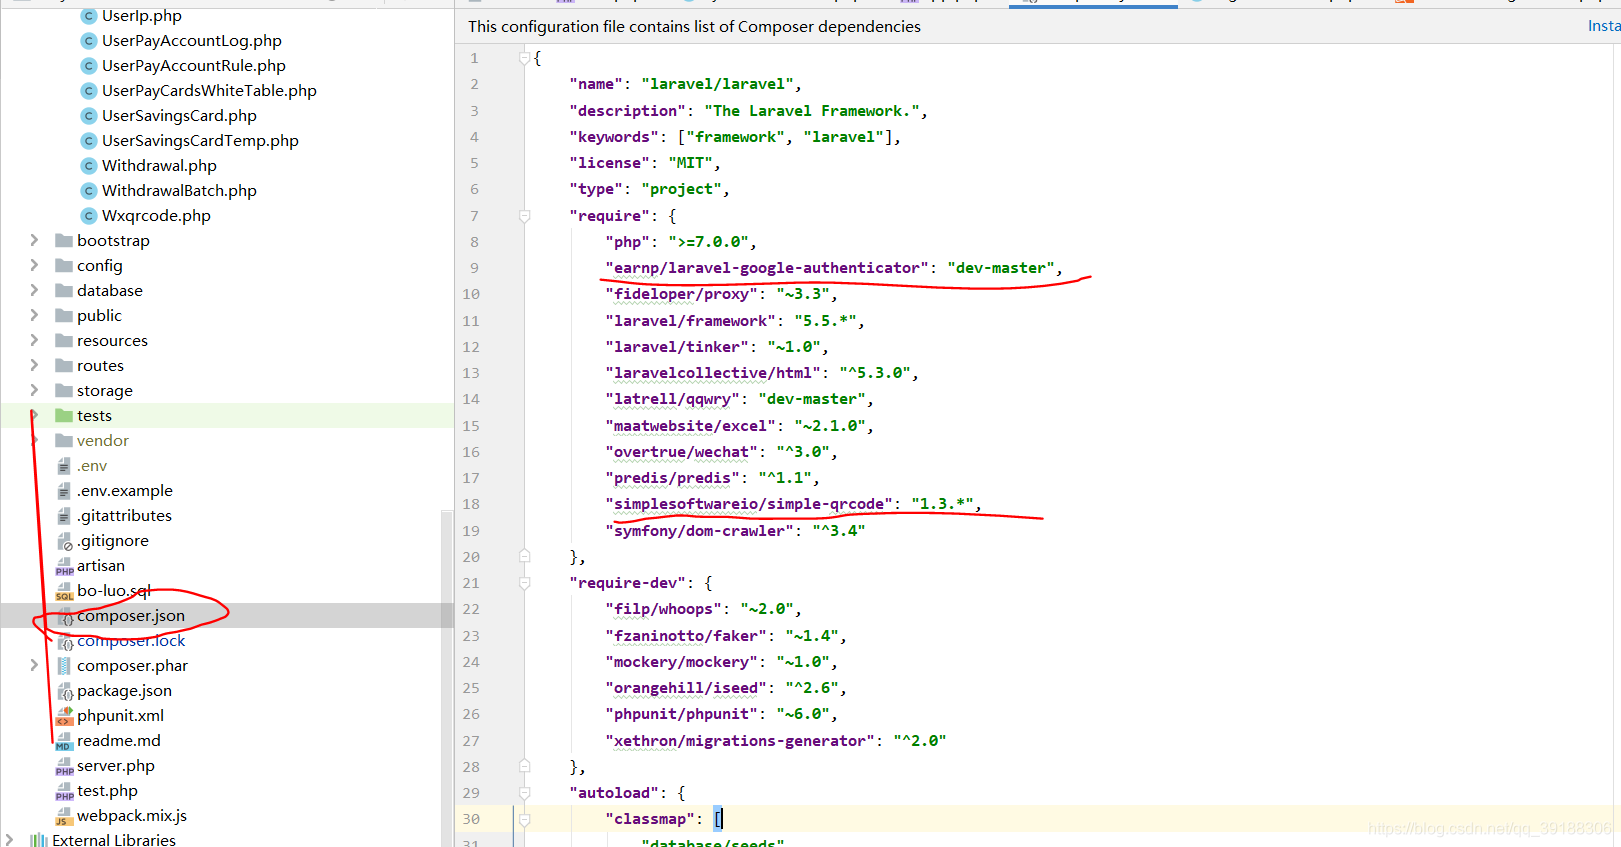1621x847 pixels.
Task: Open package.json in the project tree
Action: [124, 691]
